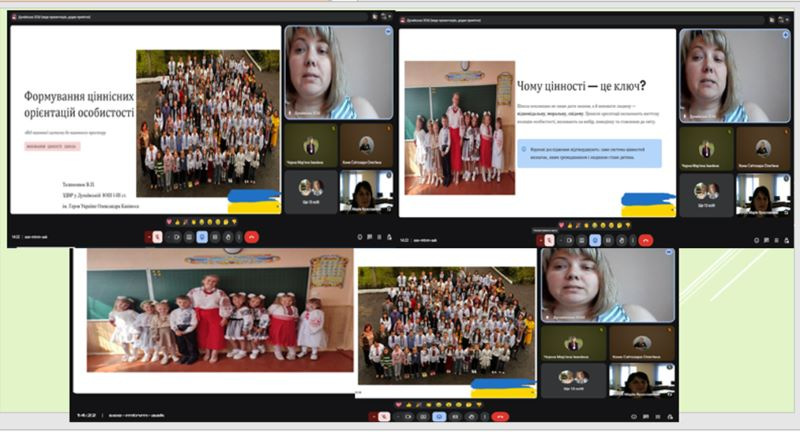This screenshot has width=800, height=432.
Task: Click camera button in the bottom Meet window
Action: [x=408, y=417]
